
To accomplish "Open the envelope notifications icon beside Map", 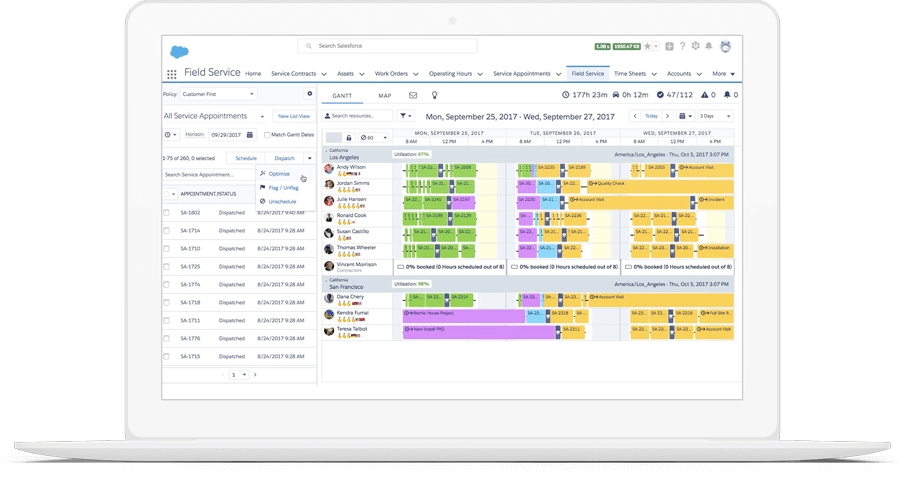I will coord(413,96).
